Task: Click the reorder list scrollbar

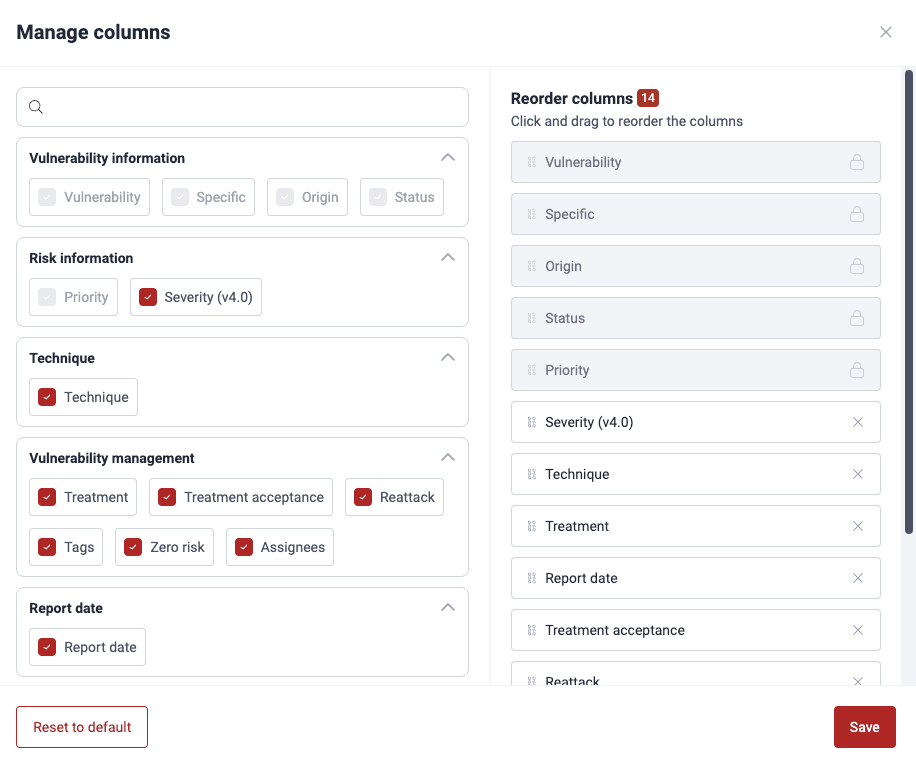Action: [909, 300]
